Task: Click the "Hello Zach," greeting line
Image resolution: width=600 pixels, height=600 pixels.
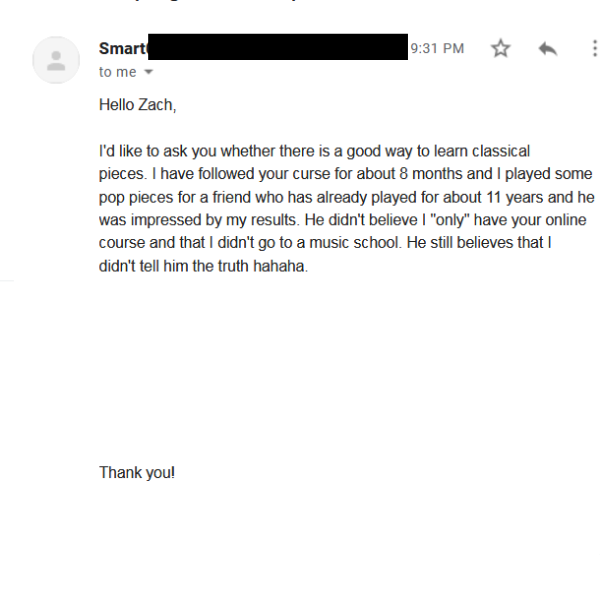Action: [138, 105]
